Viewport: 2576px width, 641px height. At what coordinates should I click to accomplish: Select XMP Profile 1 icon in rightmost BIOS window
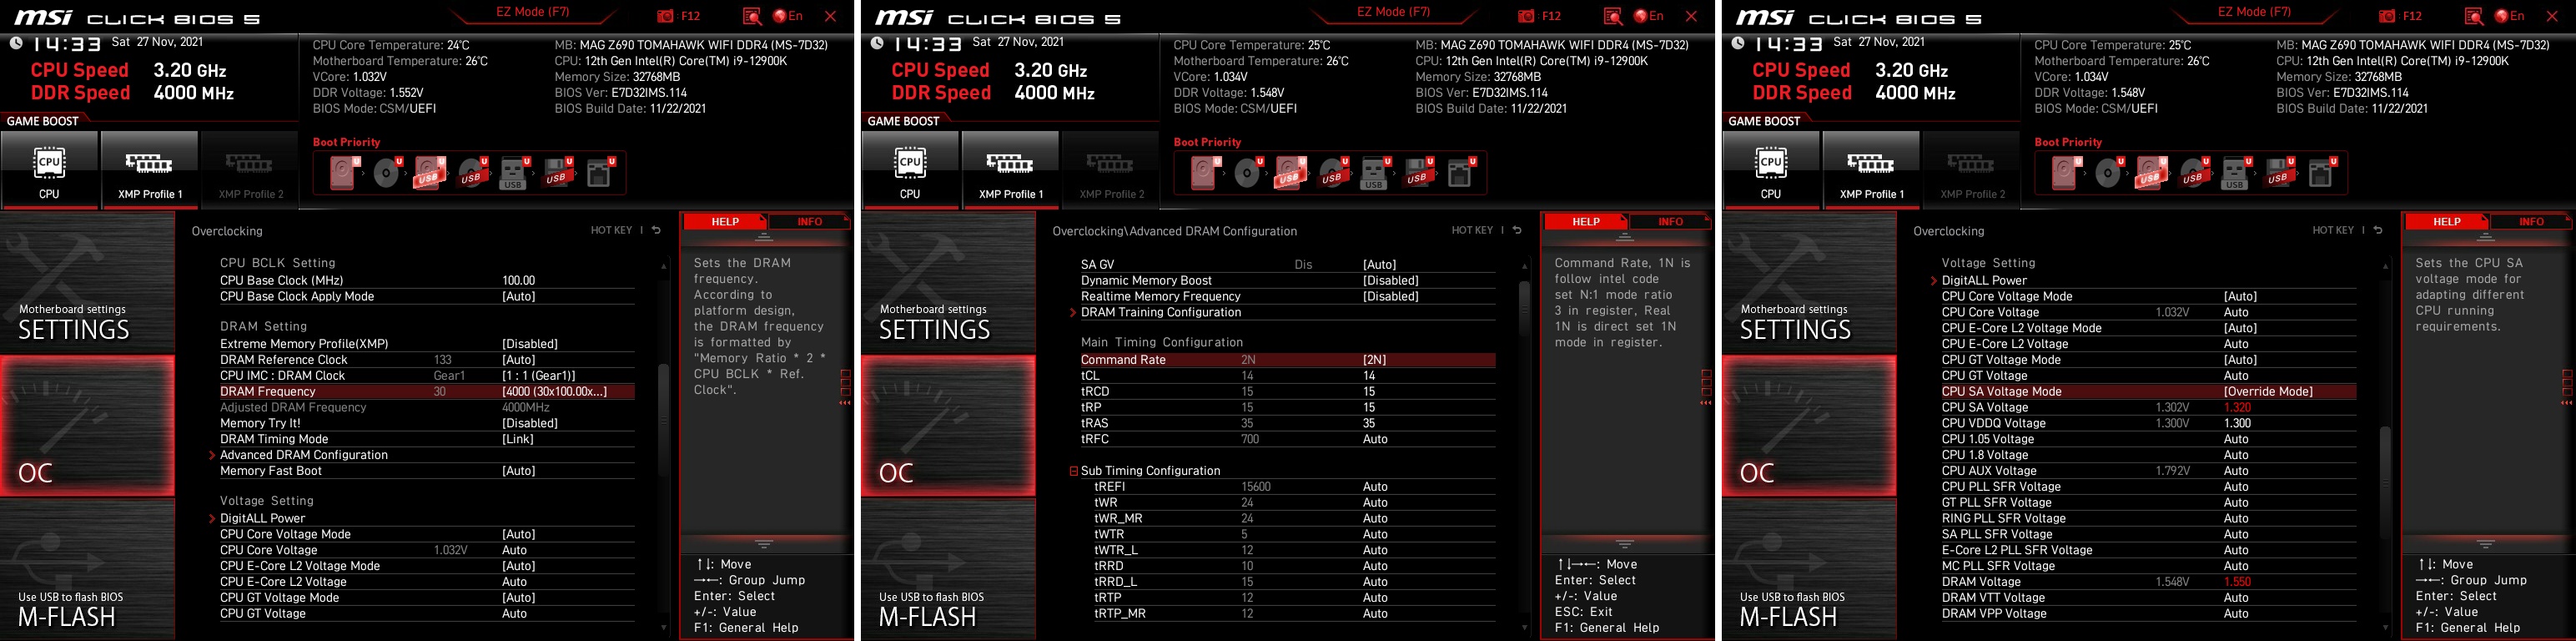pyautogui.click(x=1871, y=170)
